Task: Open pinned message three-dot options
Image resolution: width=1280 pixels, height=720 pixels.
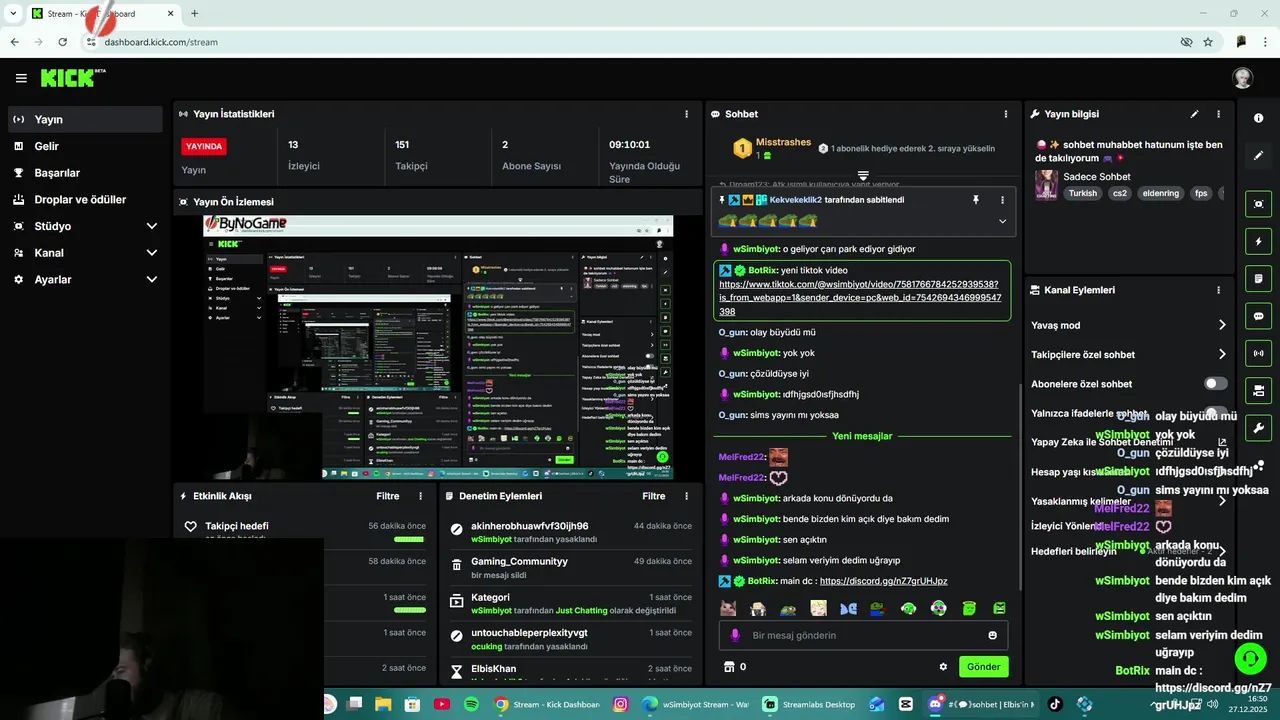Action: pyautogui.click(x=1002, y=200)
